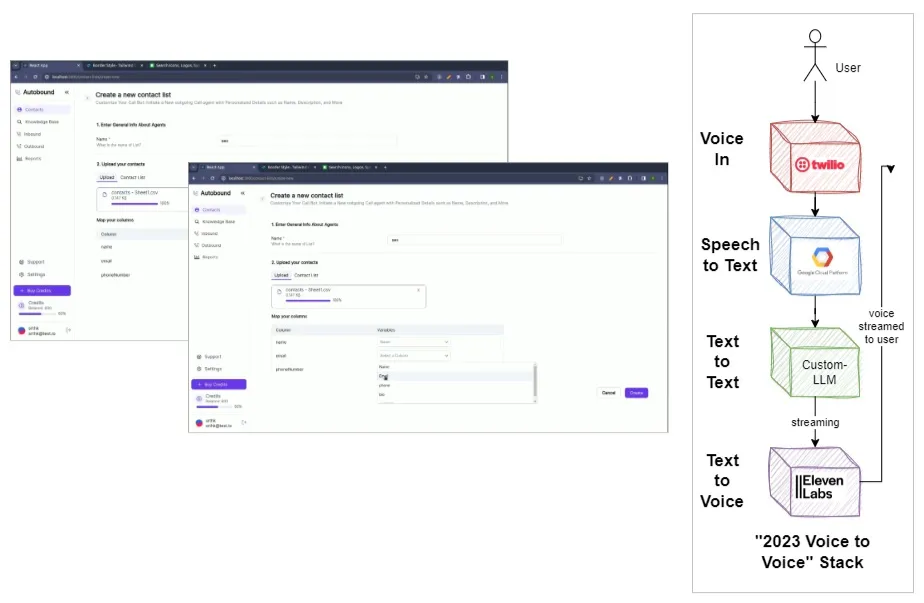Image resolution: width=924 pixels, height=603 pixels.
Task: Click the logout icon in the front window
Action: pyautogui.click(x=244, y=422)
